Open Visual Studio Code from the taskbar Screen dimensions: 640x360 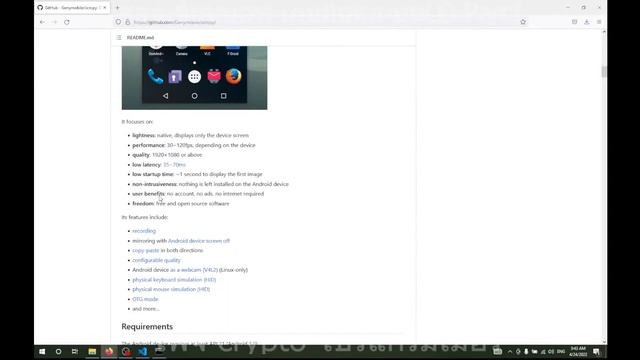(x=142, y=351)
